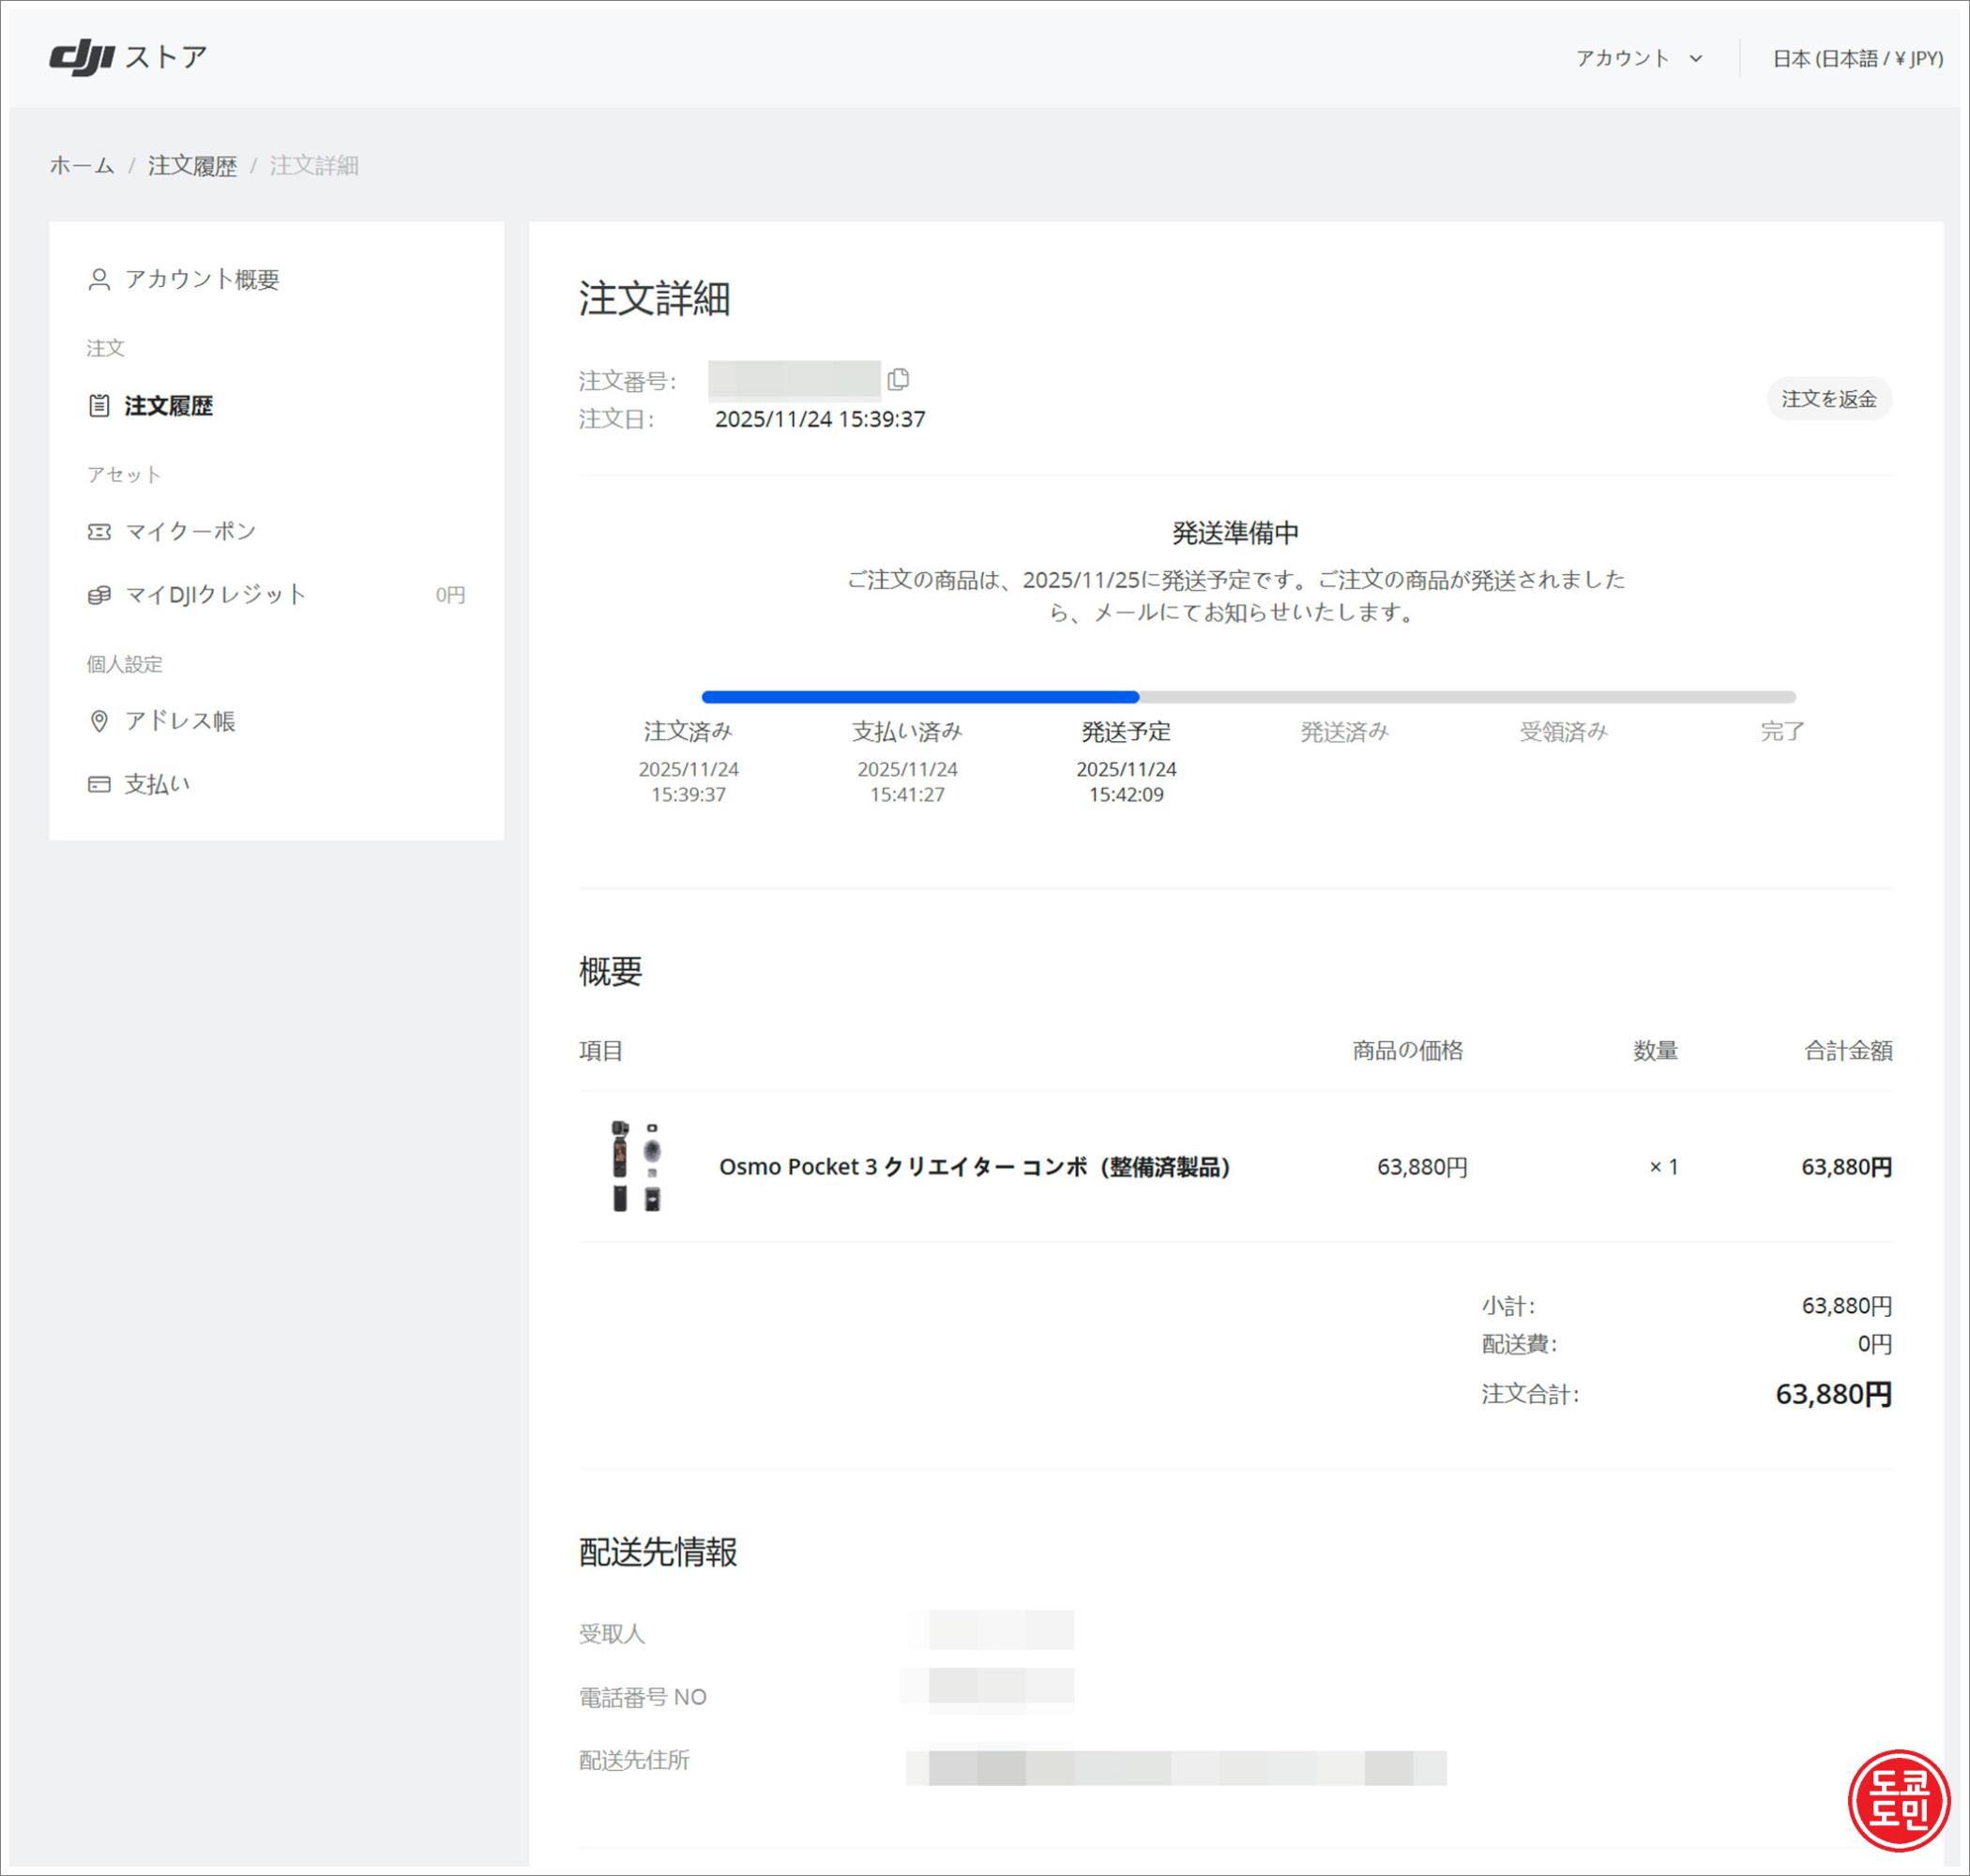Click the アカウント概要 person icon
This screenshot has width=1970, height=1876.
99,279
